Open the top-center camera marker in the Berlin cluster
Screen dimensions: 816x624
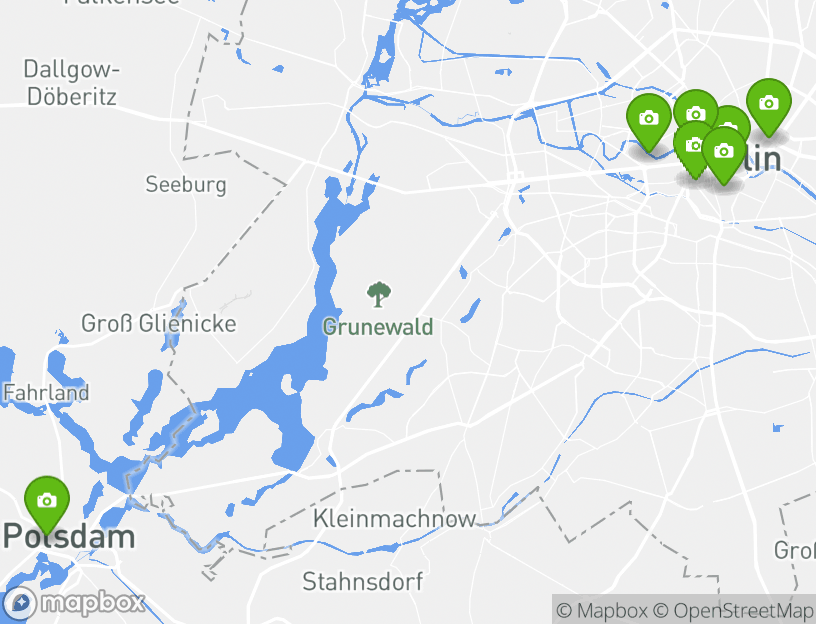point(696,109)
